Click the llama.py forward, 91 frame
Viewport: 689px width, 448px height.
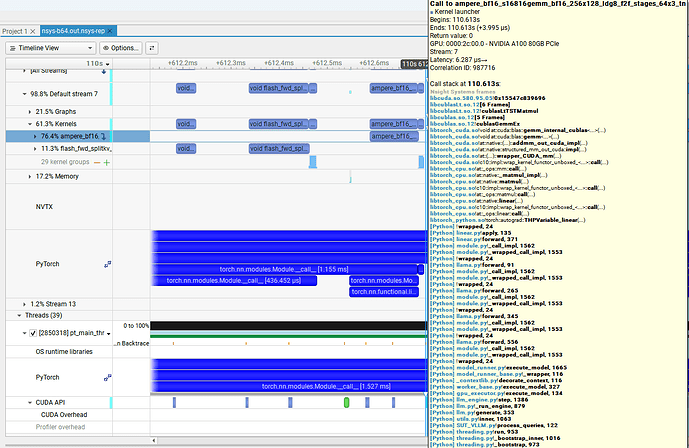[x=472, y=265]
